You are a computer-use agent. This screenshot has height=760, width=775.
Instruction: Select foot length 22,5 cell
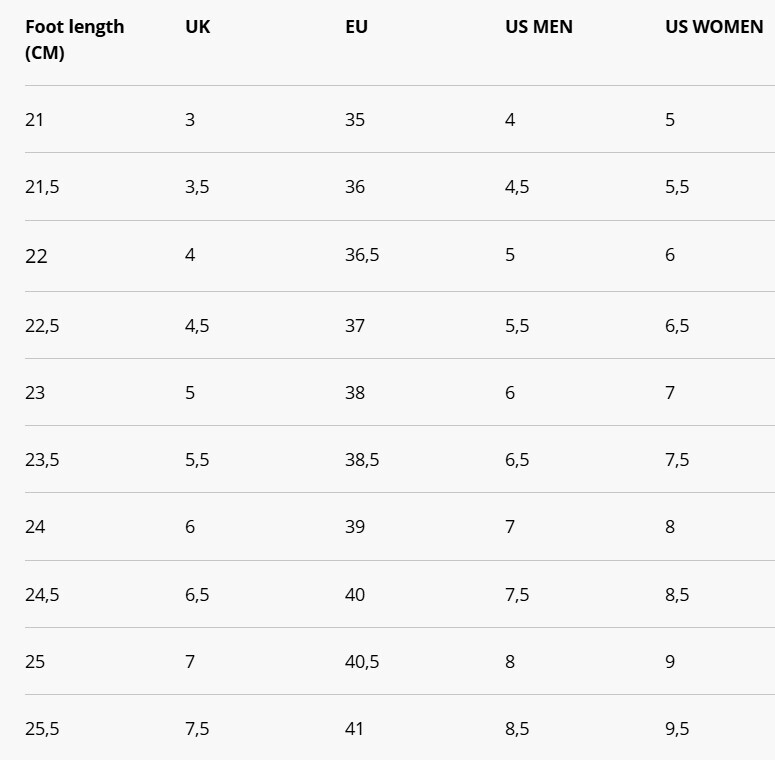click(42, 326)
